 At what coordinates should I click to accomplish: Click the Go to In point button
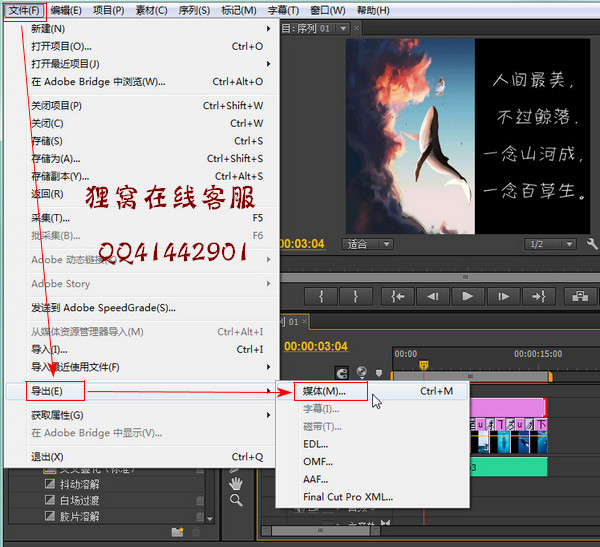coord(398,296)
